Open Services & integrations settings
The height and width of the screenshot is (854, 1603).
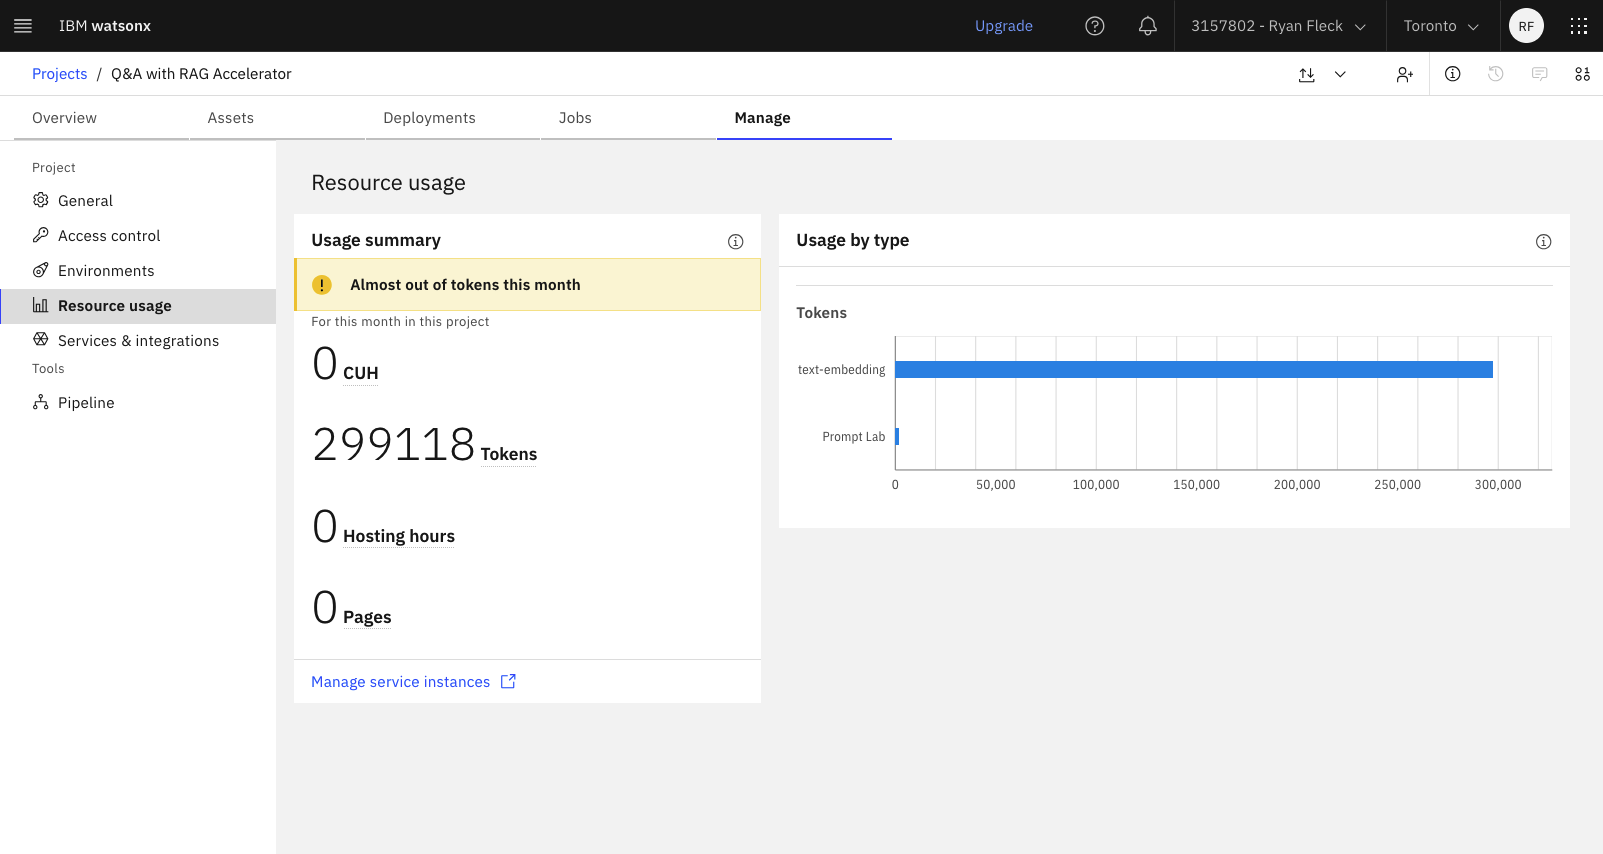(x=138, y=341)
